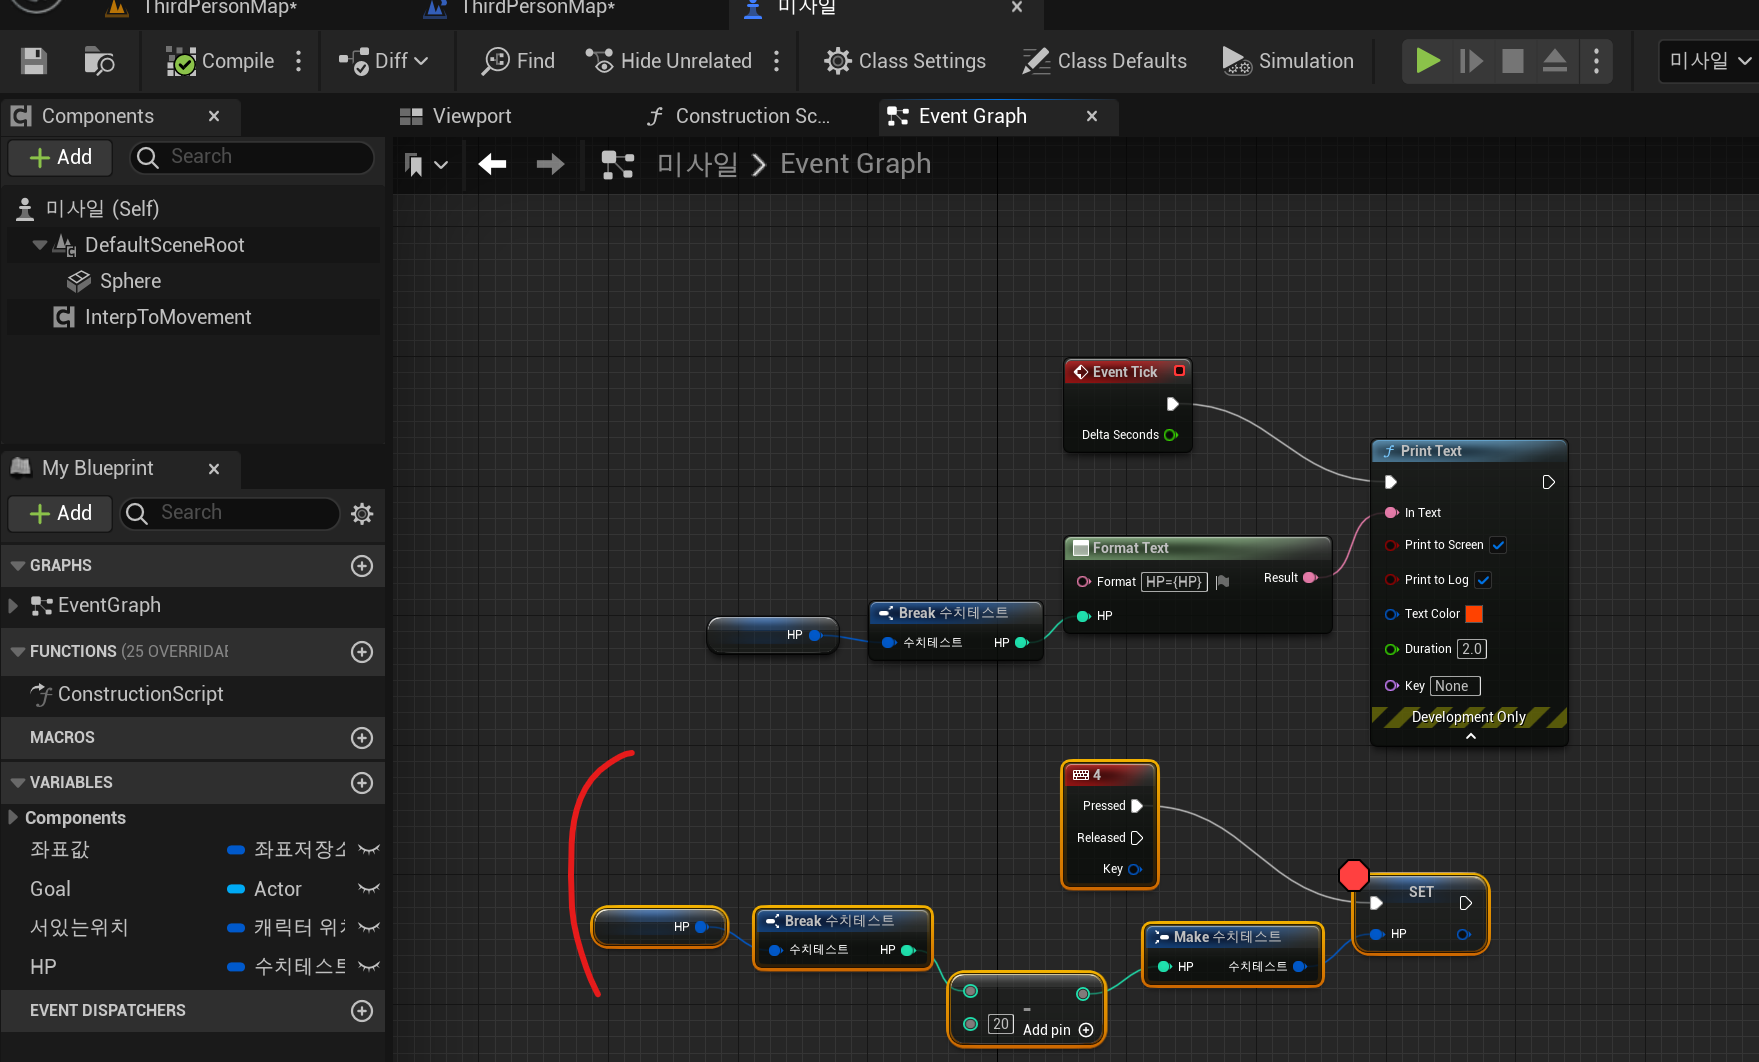
Task: Click the Components search field
Action: pos(253,157)
